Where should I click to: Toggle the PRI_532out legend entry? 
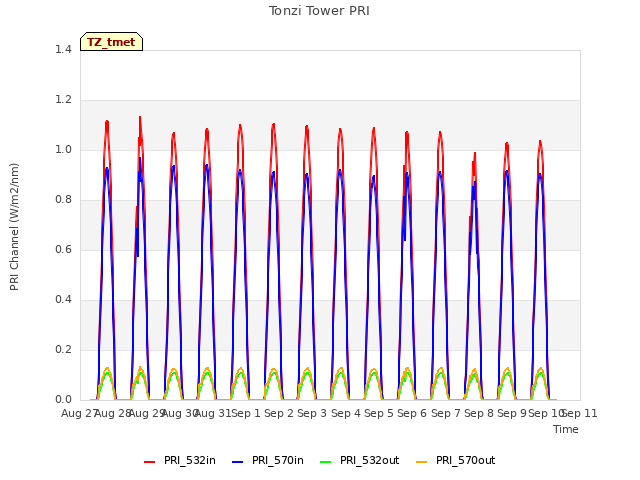pos(360,460)
